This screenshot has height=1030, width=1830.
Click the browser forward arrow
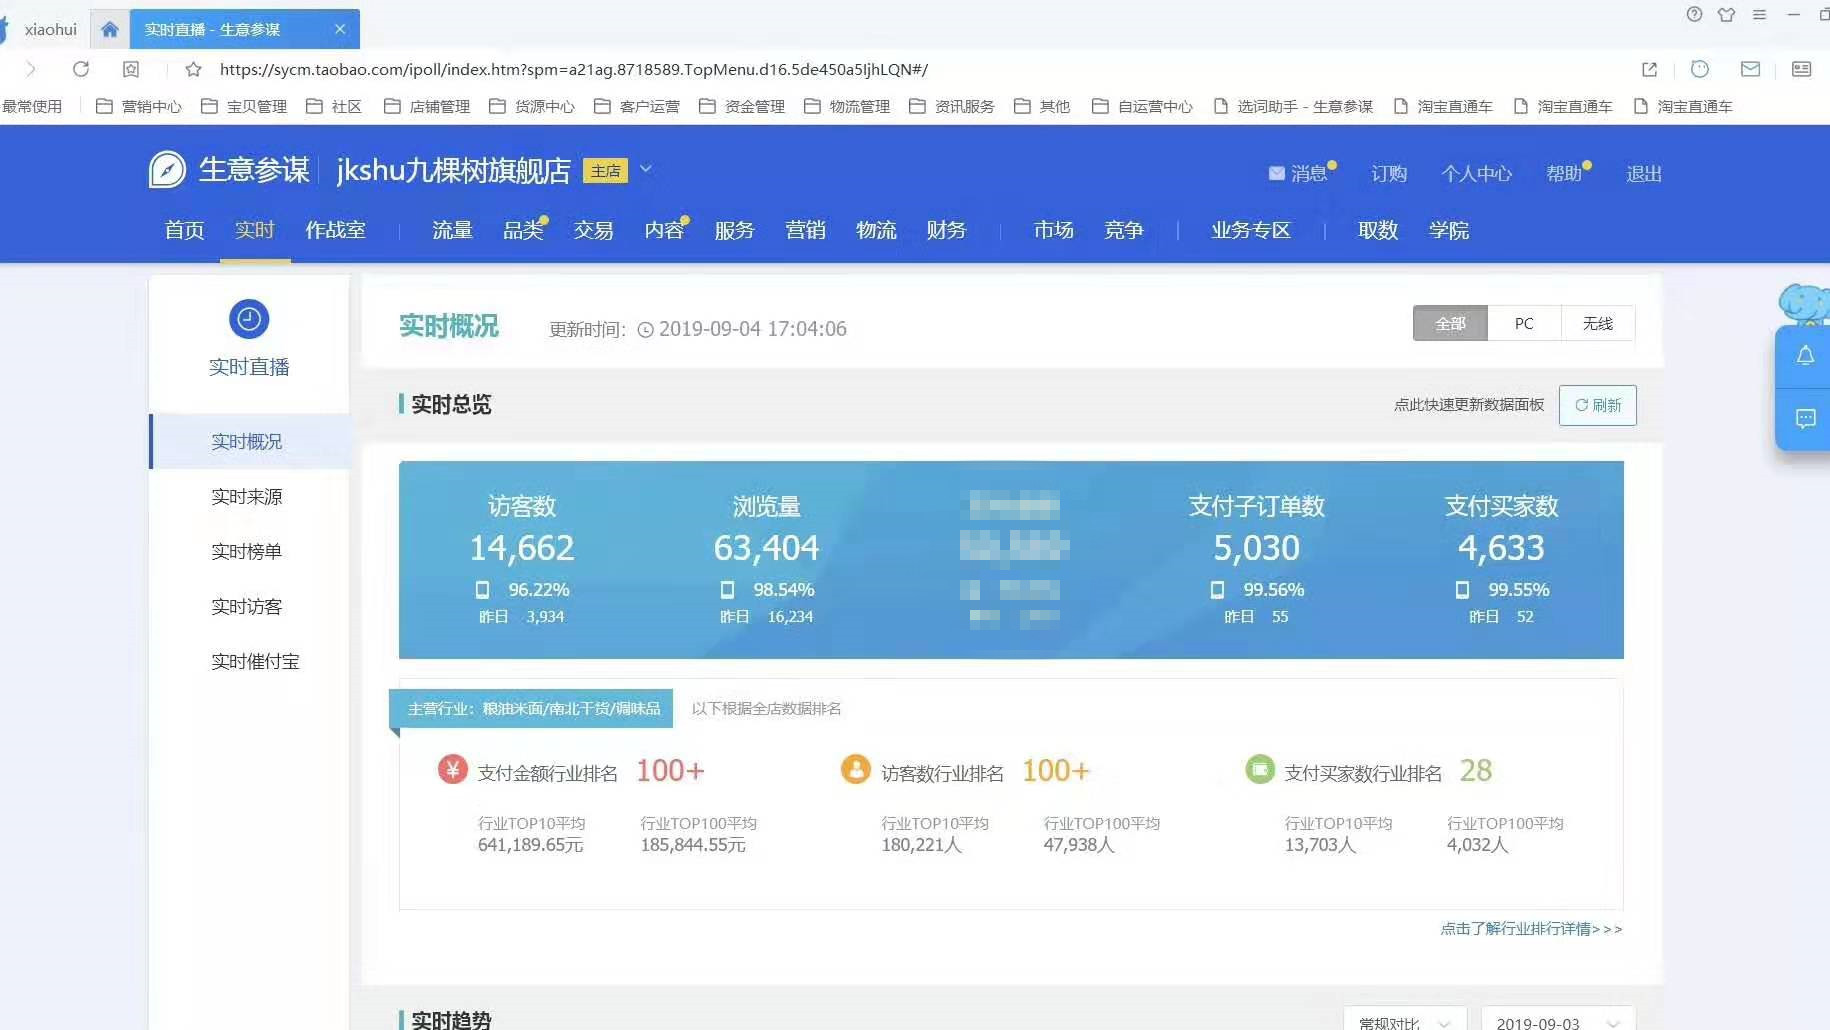coord(31,69)
